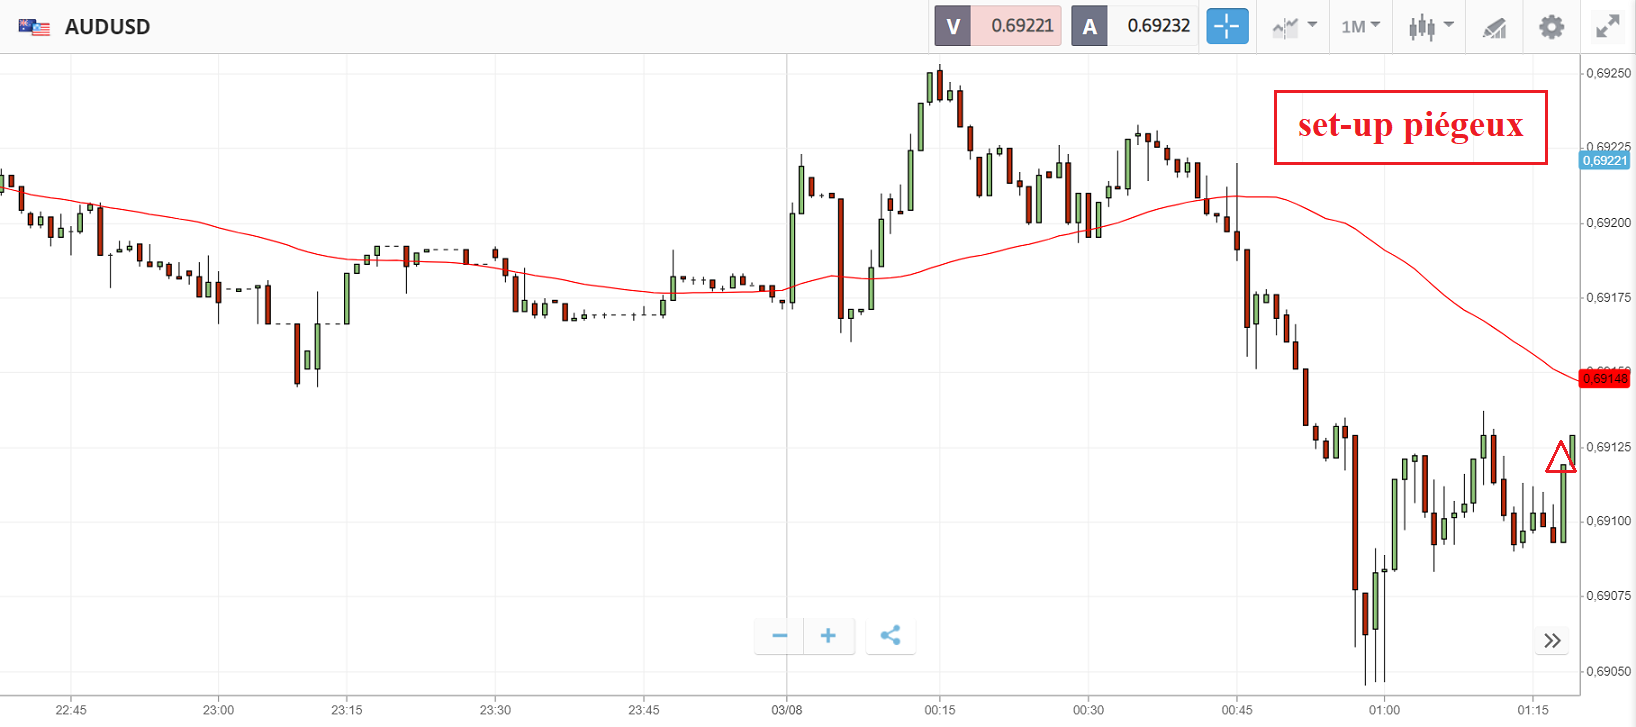Screen dimensions: 1636x727
Task: Zoom in the chart with plus button
Action: 828,636
